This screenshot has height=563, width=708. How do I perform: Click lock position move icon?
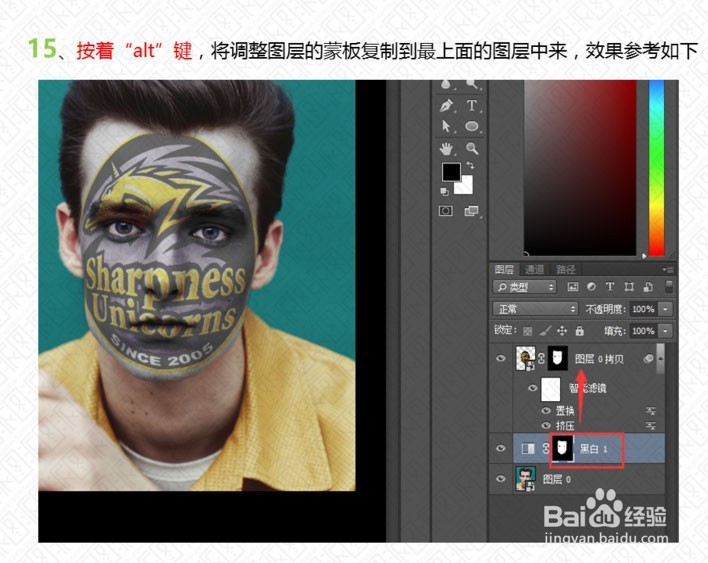[562, 331]
